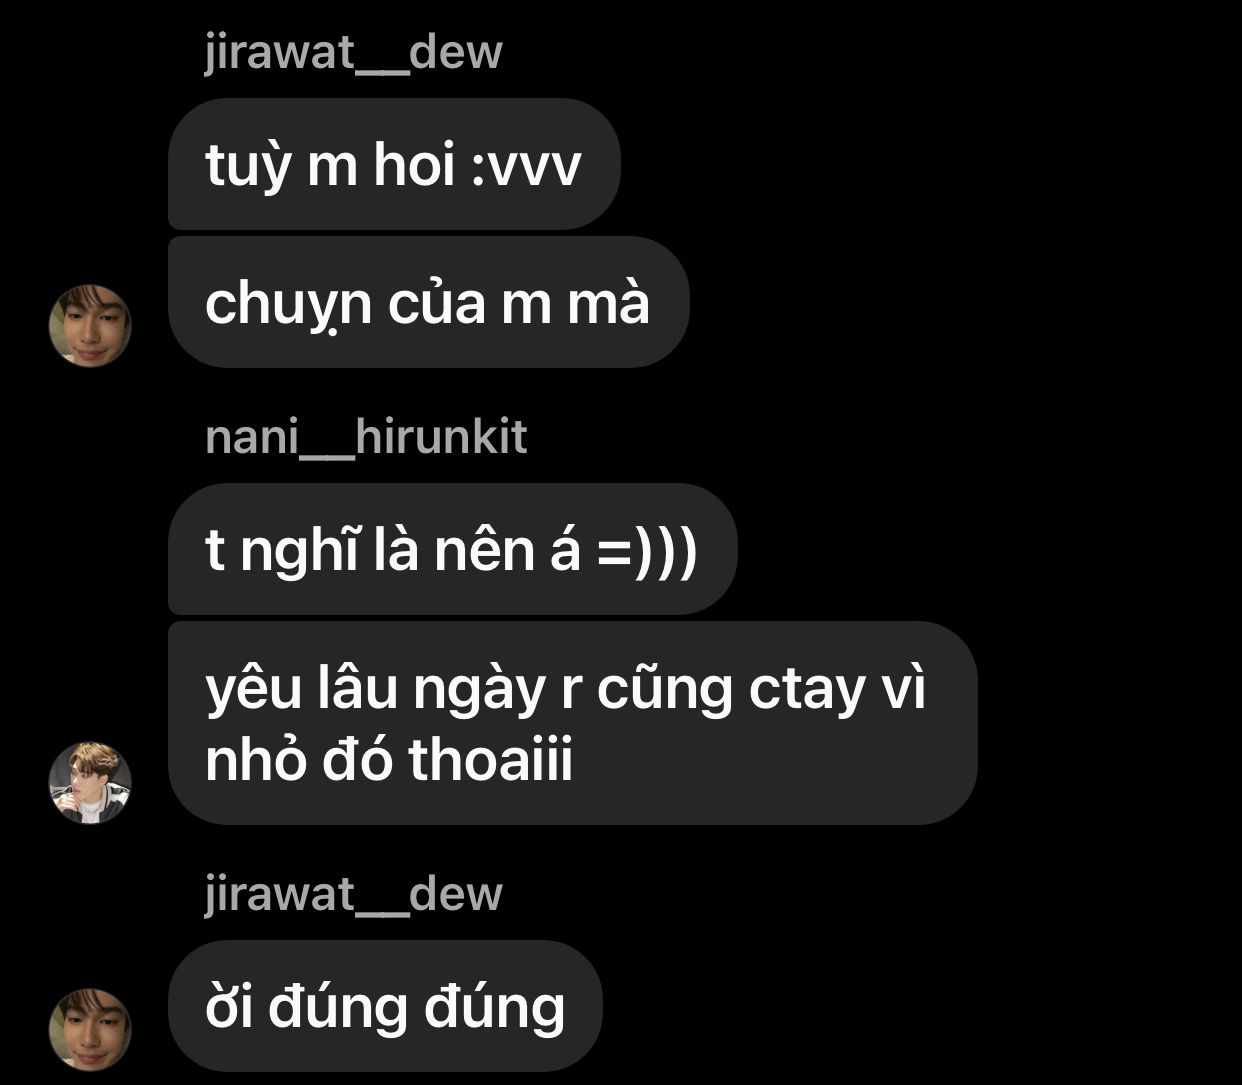Click the '=)))' emoticon in nani's message
The height and width of the screenshot is (1085, 1242).
click(647, 552)
